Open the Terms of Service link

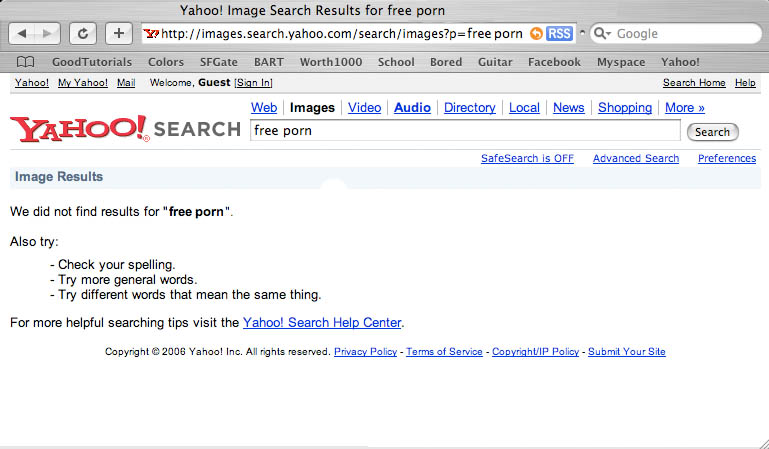(x=444, y=351)
